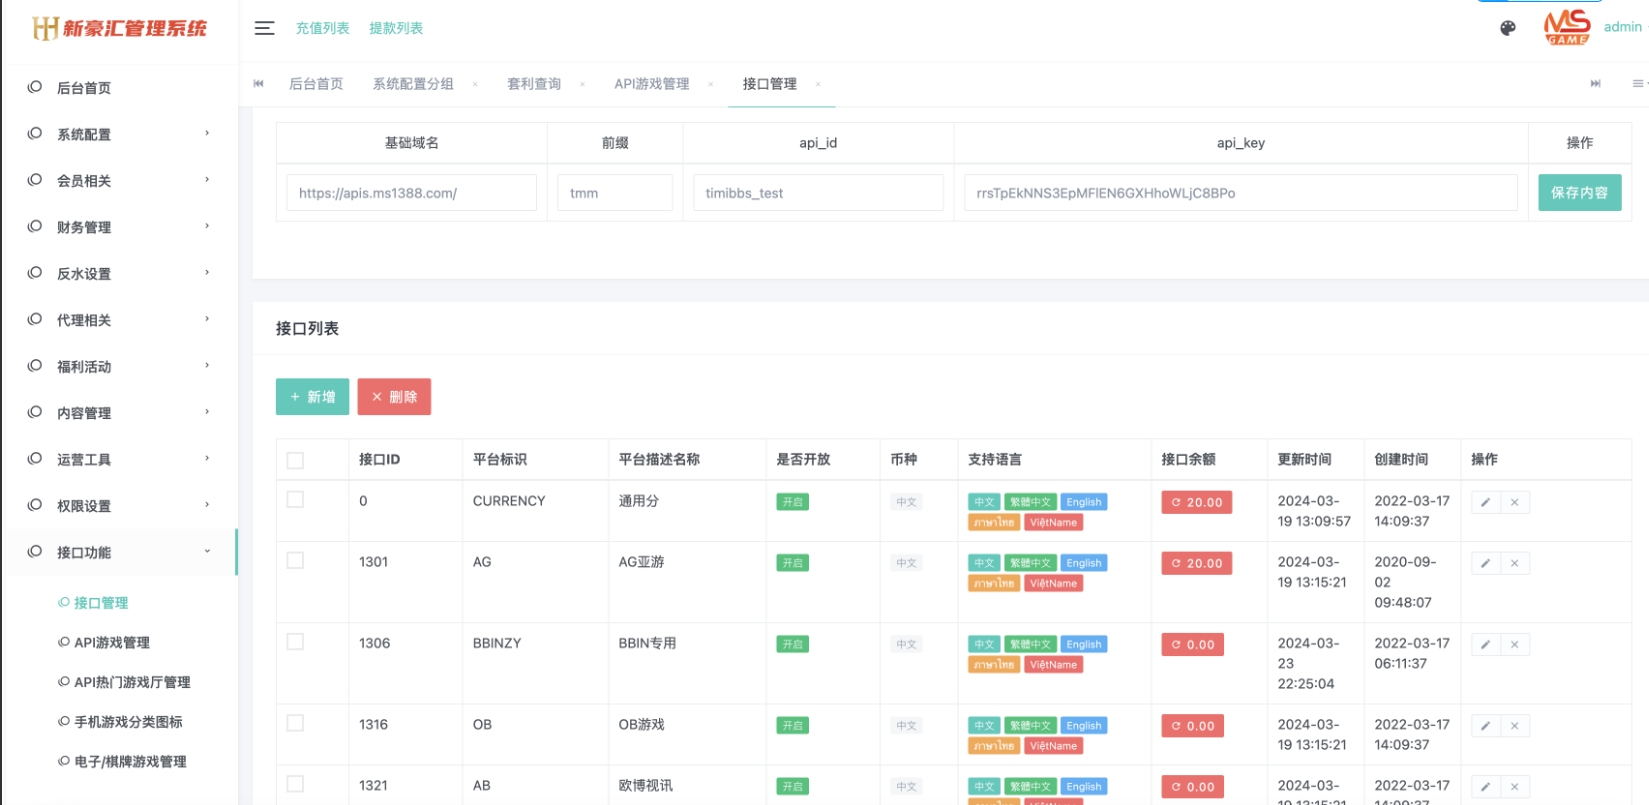Check the 1301 AG row checkbox
Image resolution: width=1649 pixels, height=805 pixels.
[x=295, y=560]
